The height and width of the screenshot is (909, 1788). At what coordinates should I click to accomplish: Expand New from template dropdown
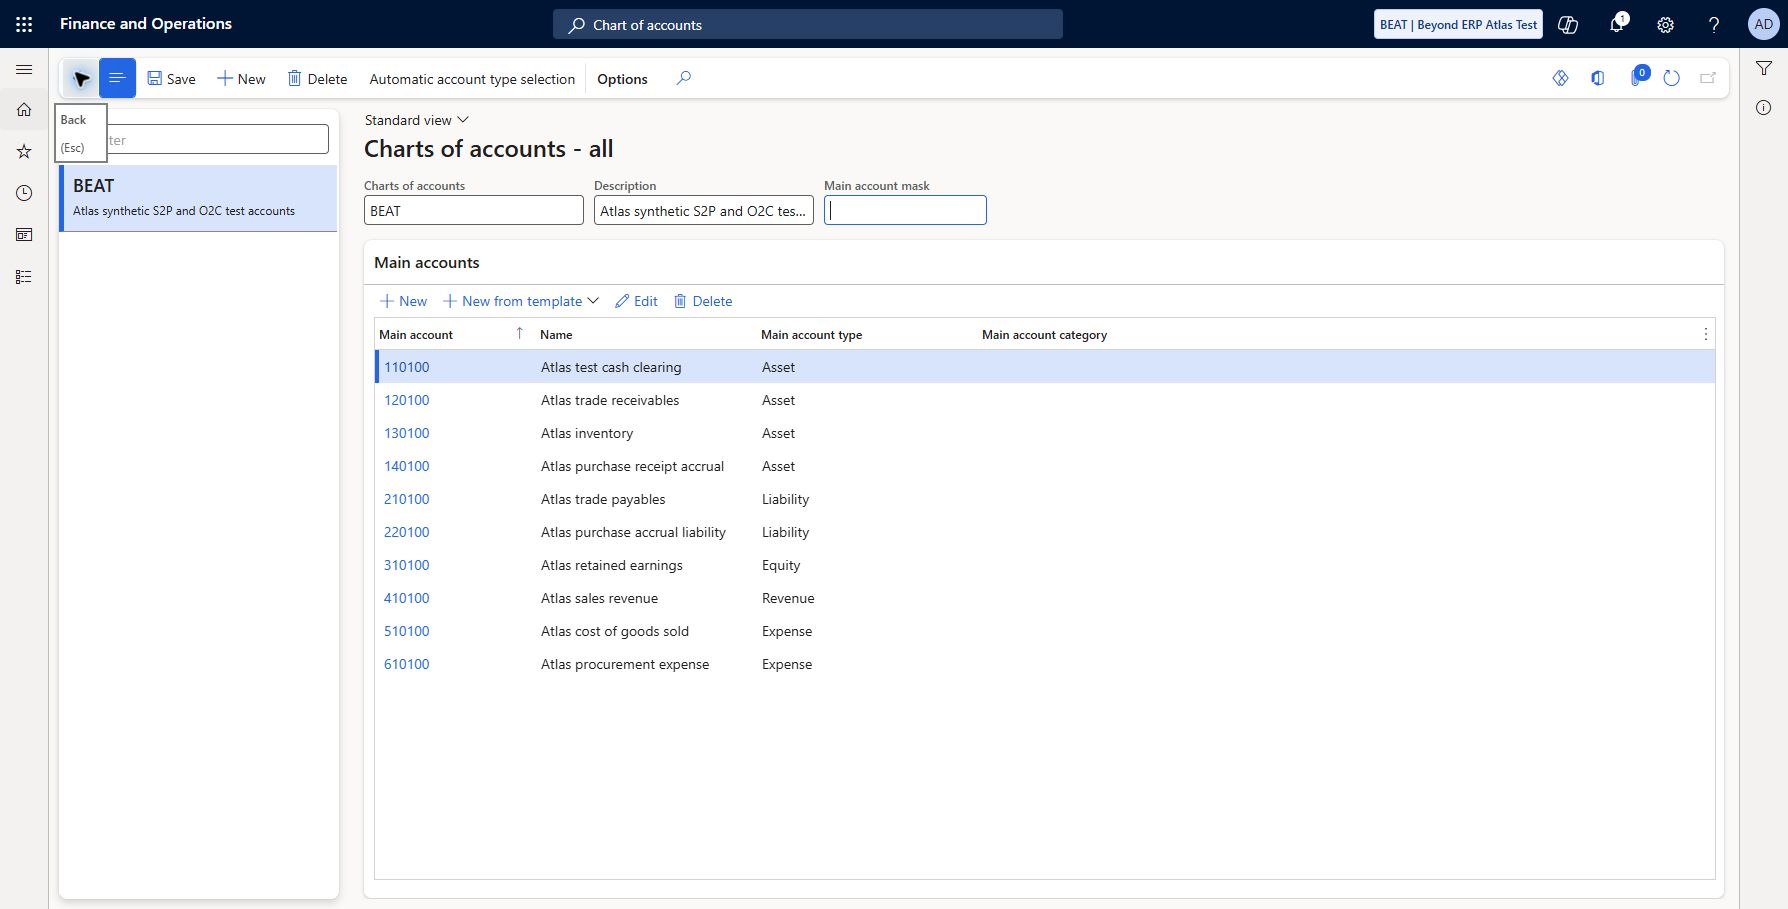point(521,301)
